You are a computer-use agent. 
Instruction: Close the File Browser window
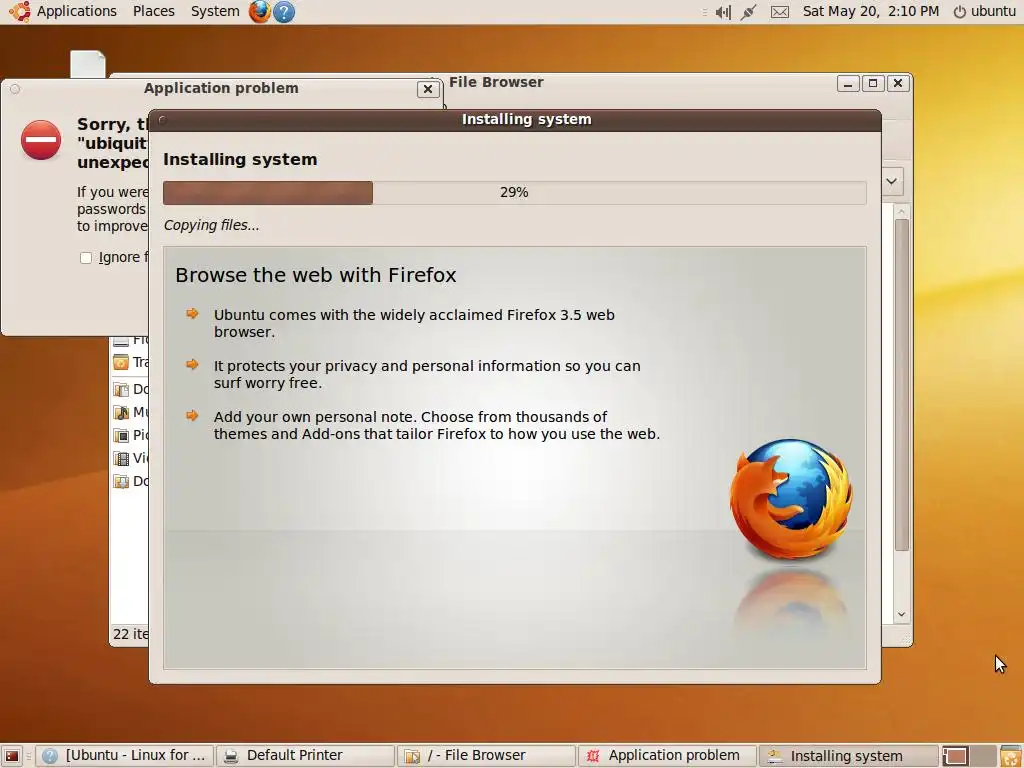(x=898, y=84)
